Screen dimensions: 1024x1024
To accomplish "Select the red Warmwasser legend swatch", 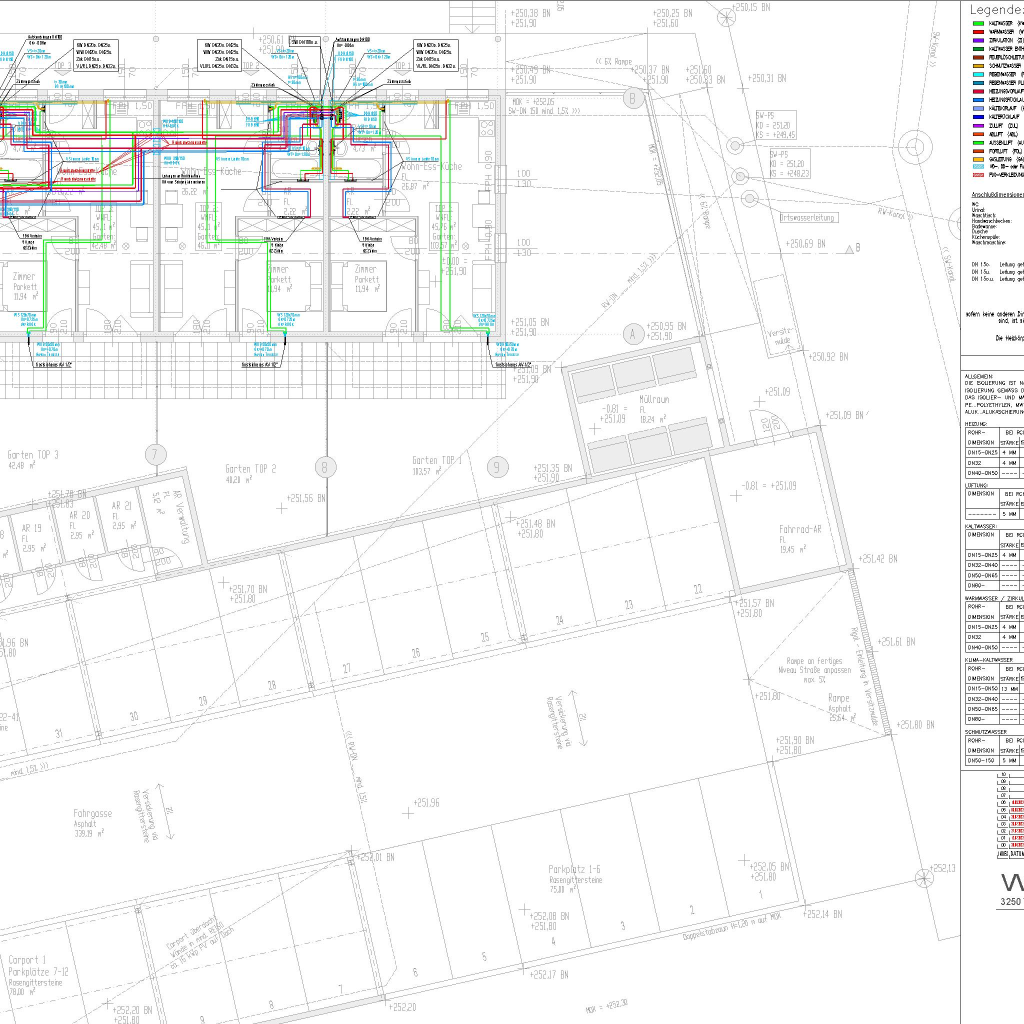I will (x=977, y=31).
